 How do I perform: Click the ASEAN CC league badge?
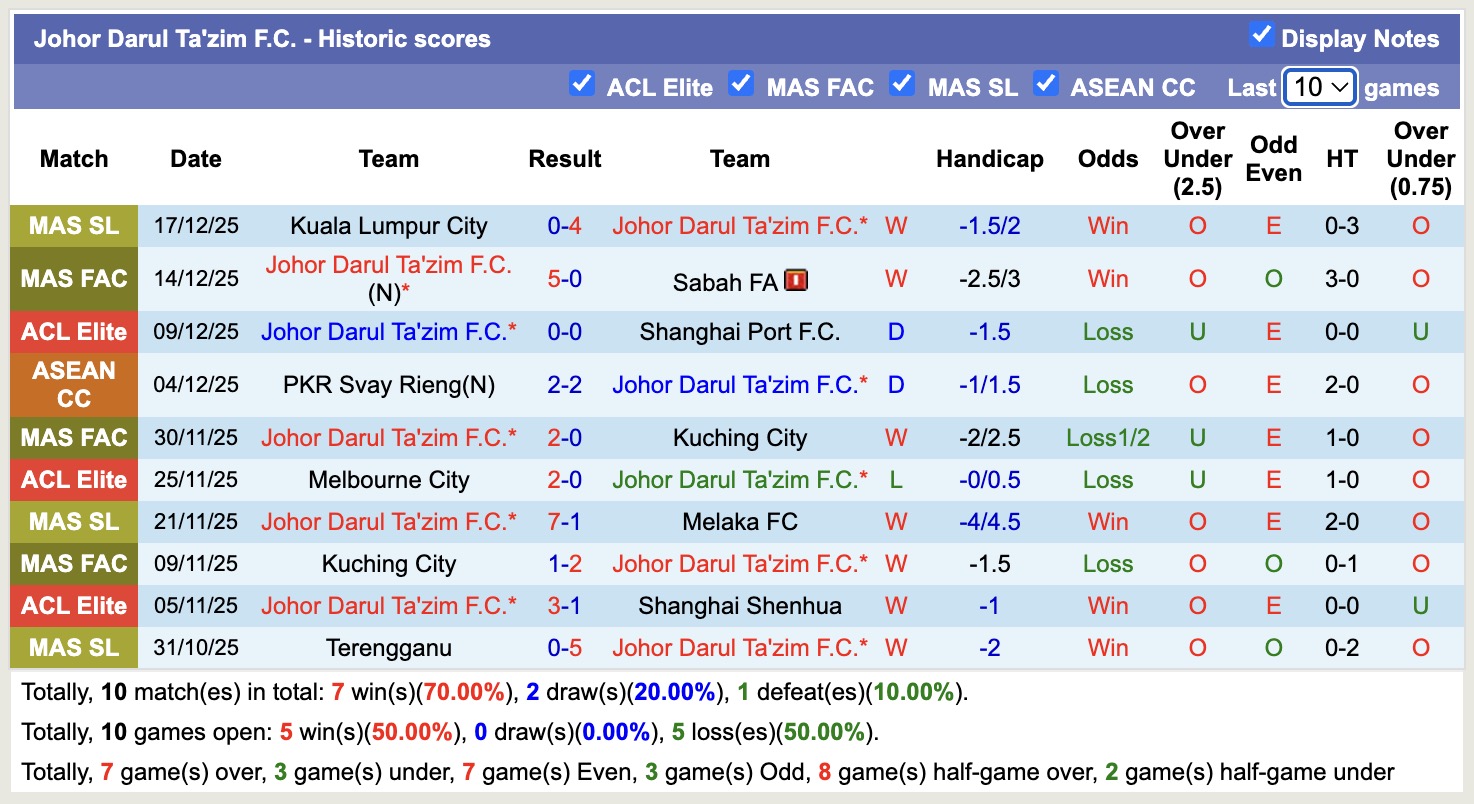[74, 385]
